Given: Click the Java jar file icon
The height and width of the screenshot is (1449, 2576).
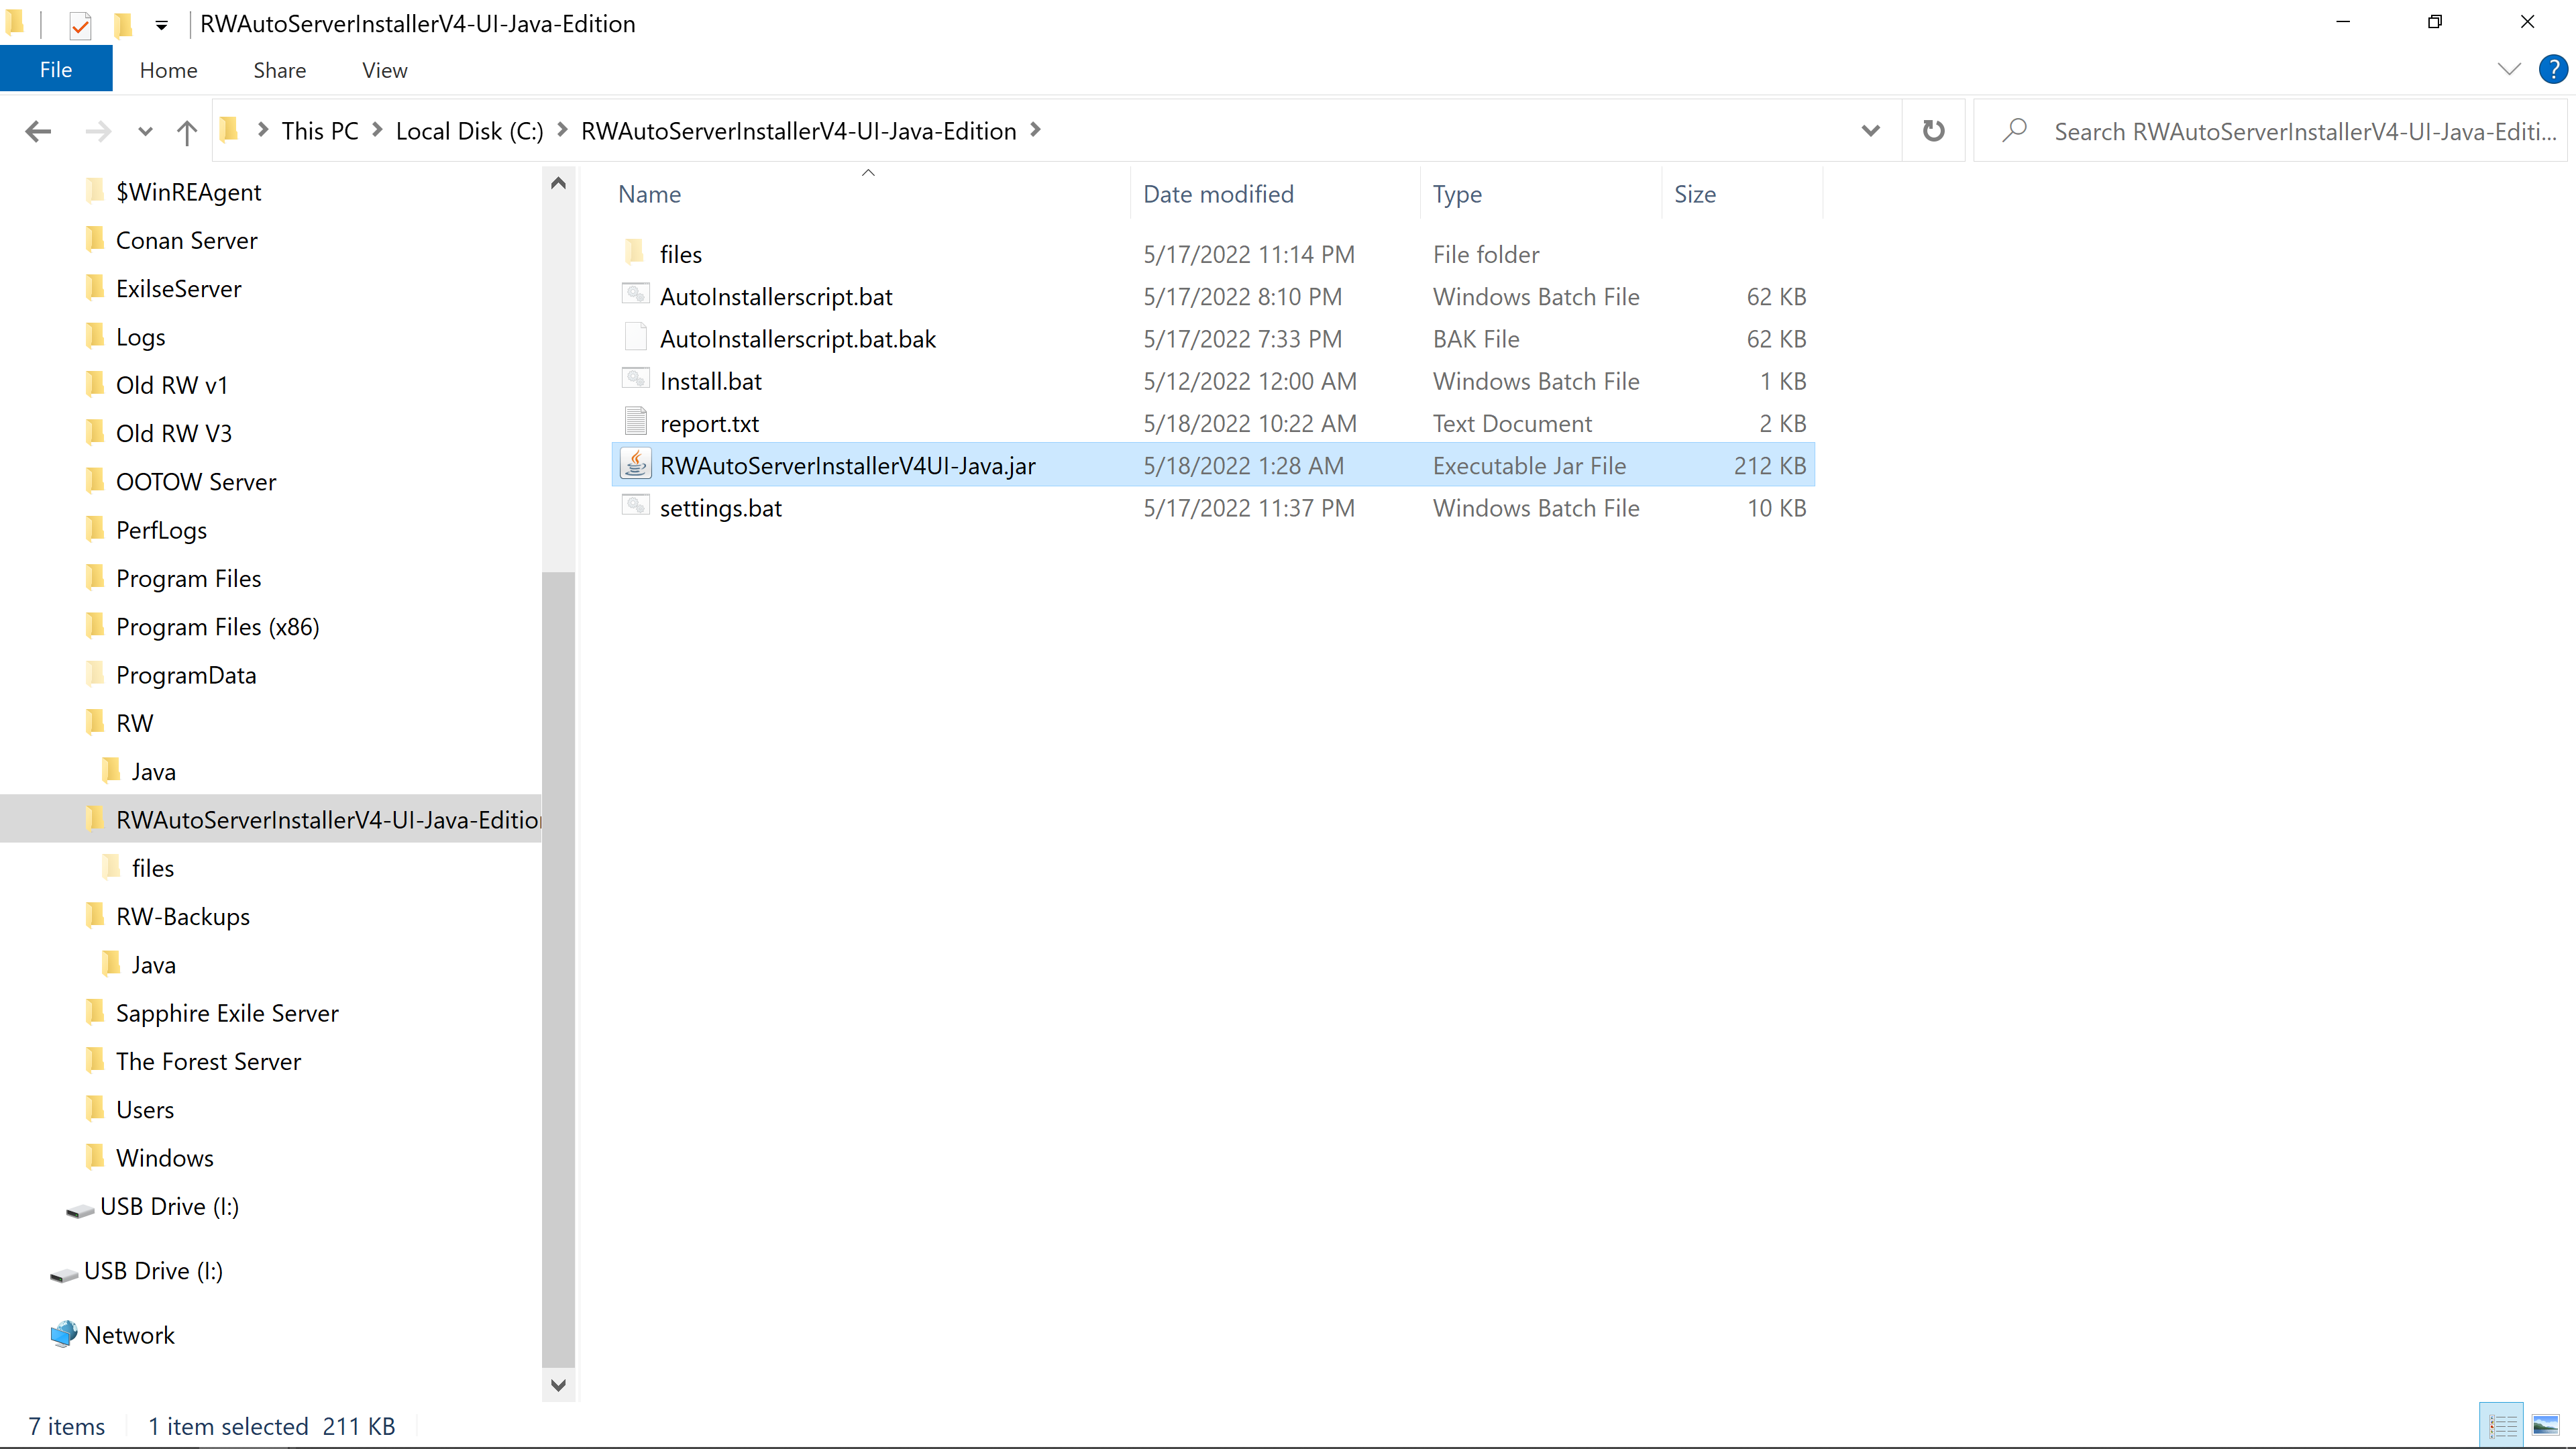Looking at the screenshot, I should point(636,465).
